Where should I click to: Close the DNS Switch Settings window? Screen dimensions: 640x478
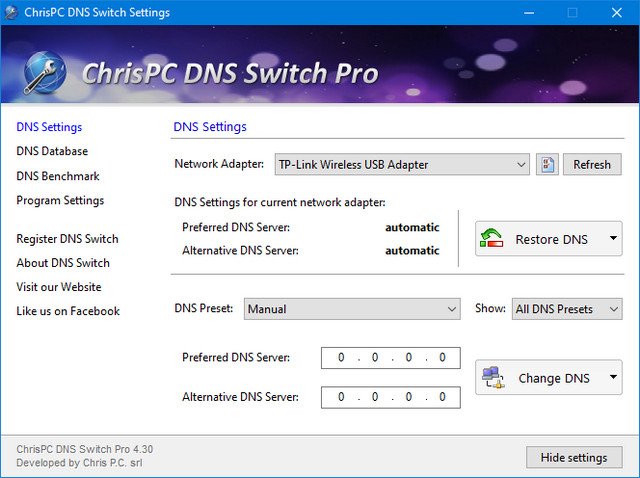click(617, 13)
